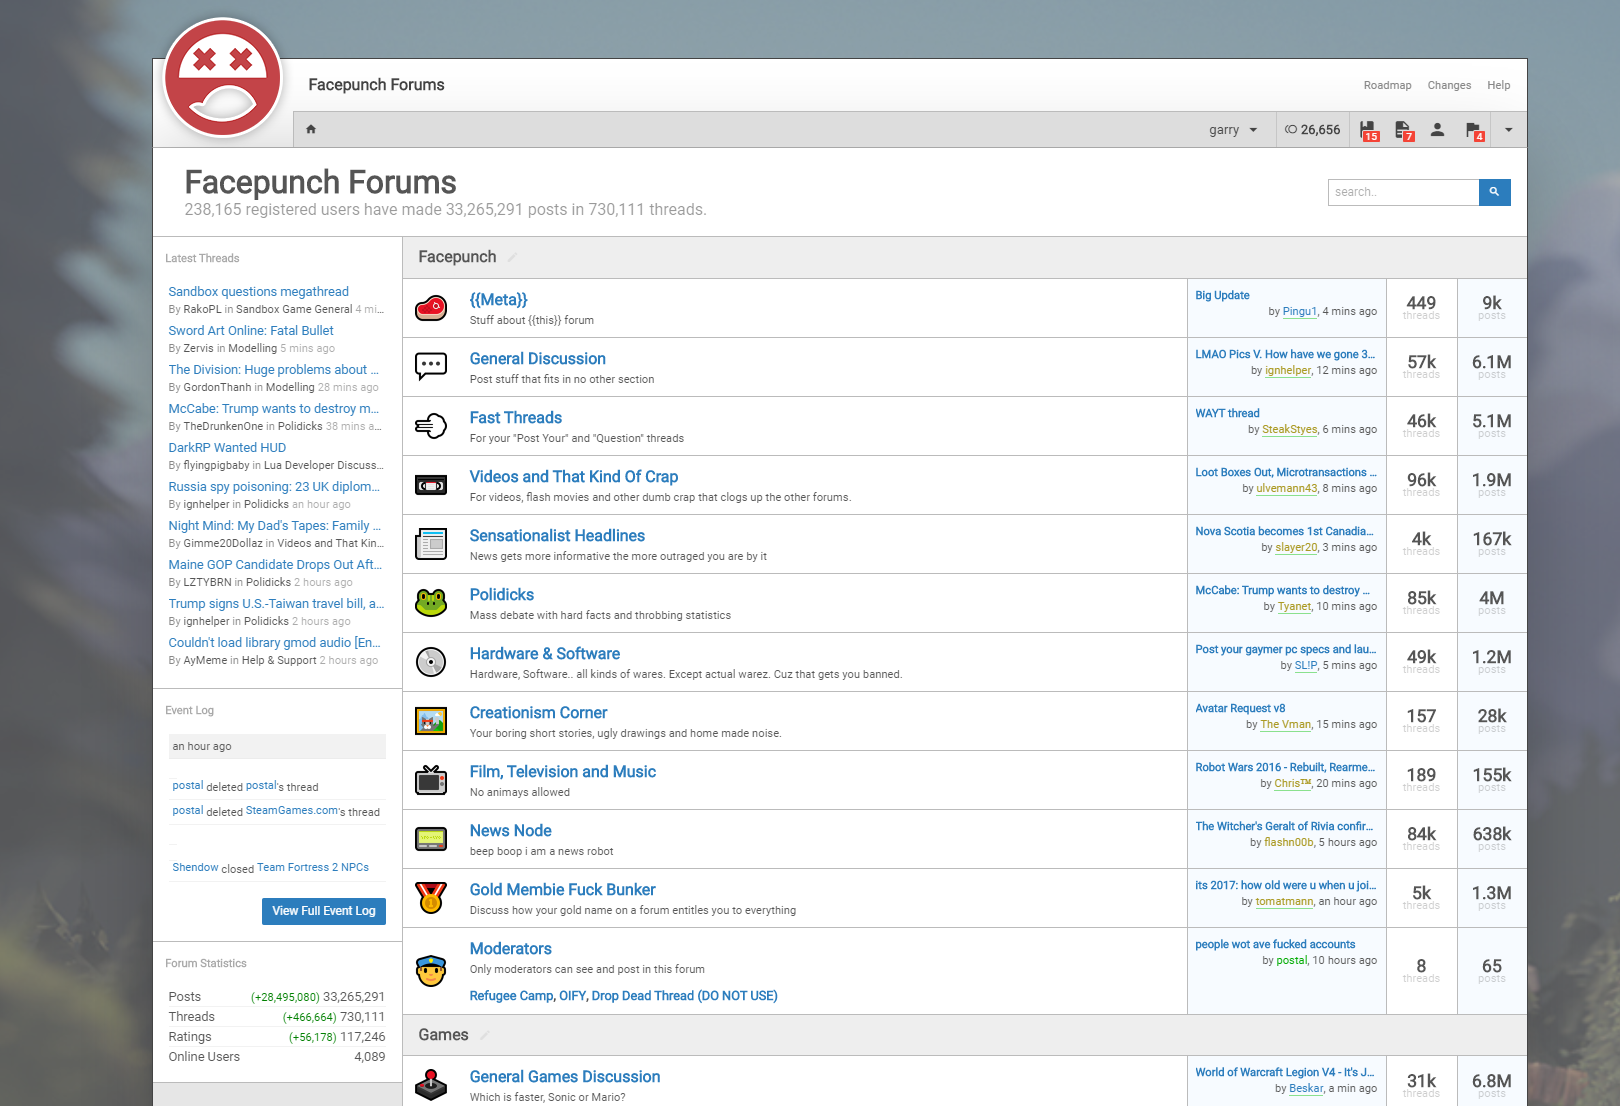Open user SteakStyes' profile link
Screen dimensions: 1620x1106
tap(1289, 430)
